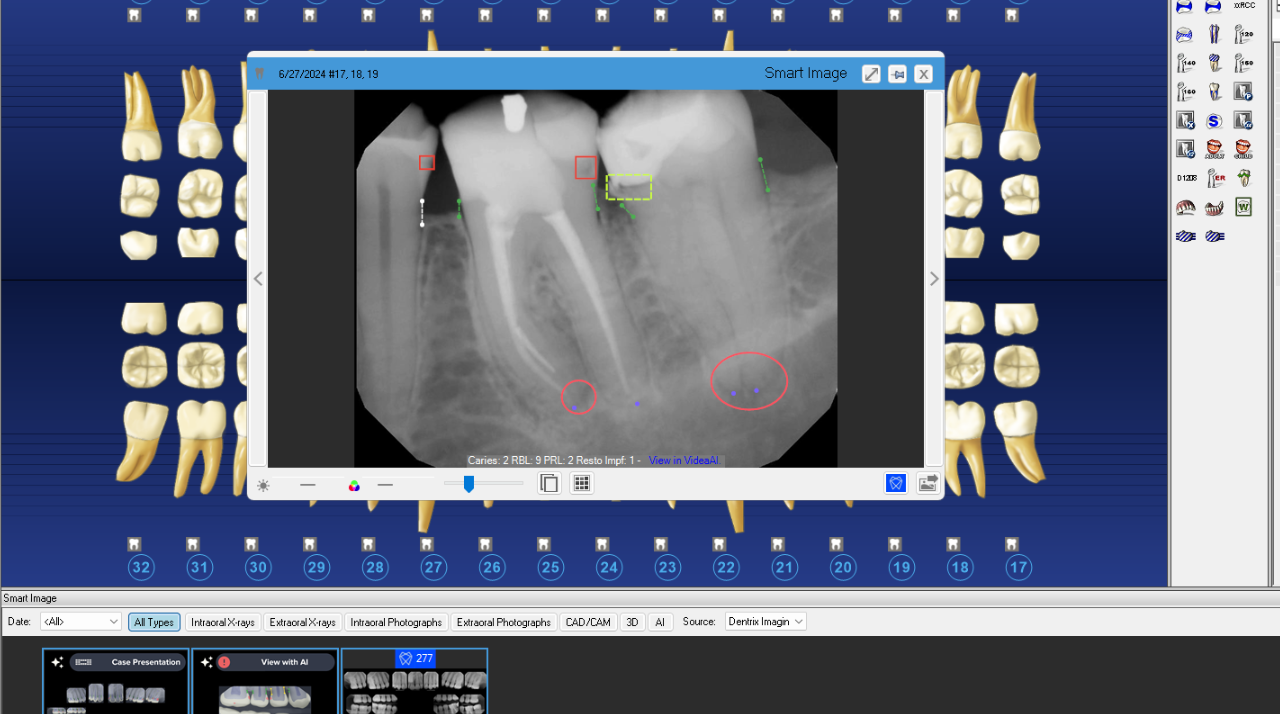Open the Date dropdown

pos(80,622)
